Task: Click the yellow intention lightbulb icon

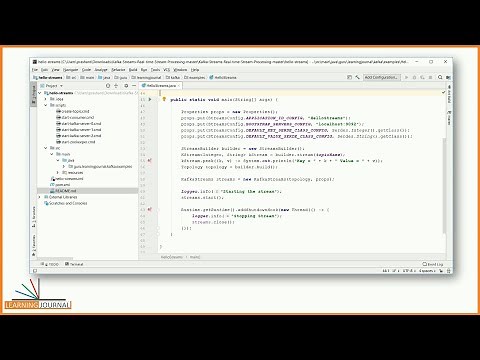Action: pyautogui.click(x=164, y=99)
